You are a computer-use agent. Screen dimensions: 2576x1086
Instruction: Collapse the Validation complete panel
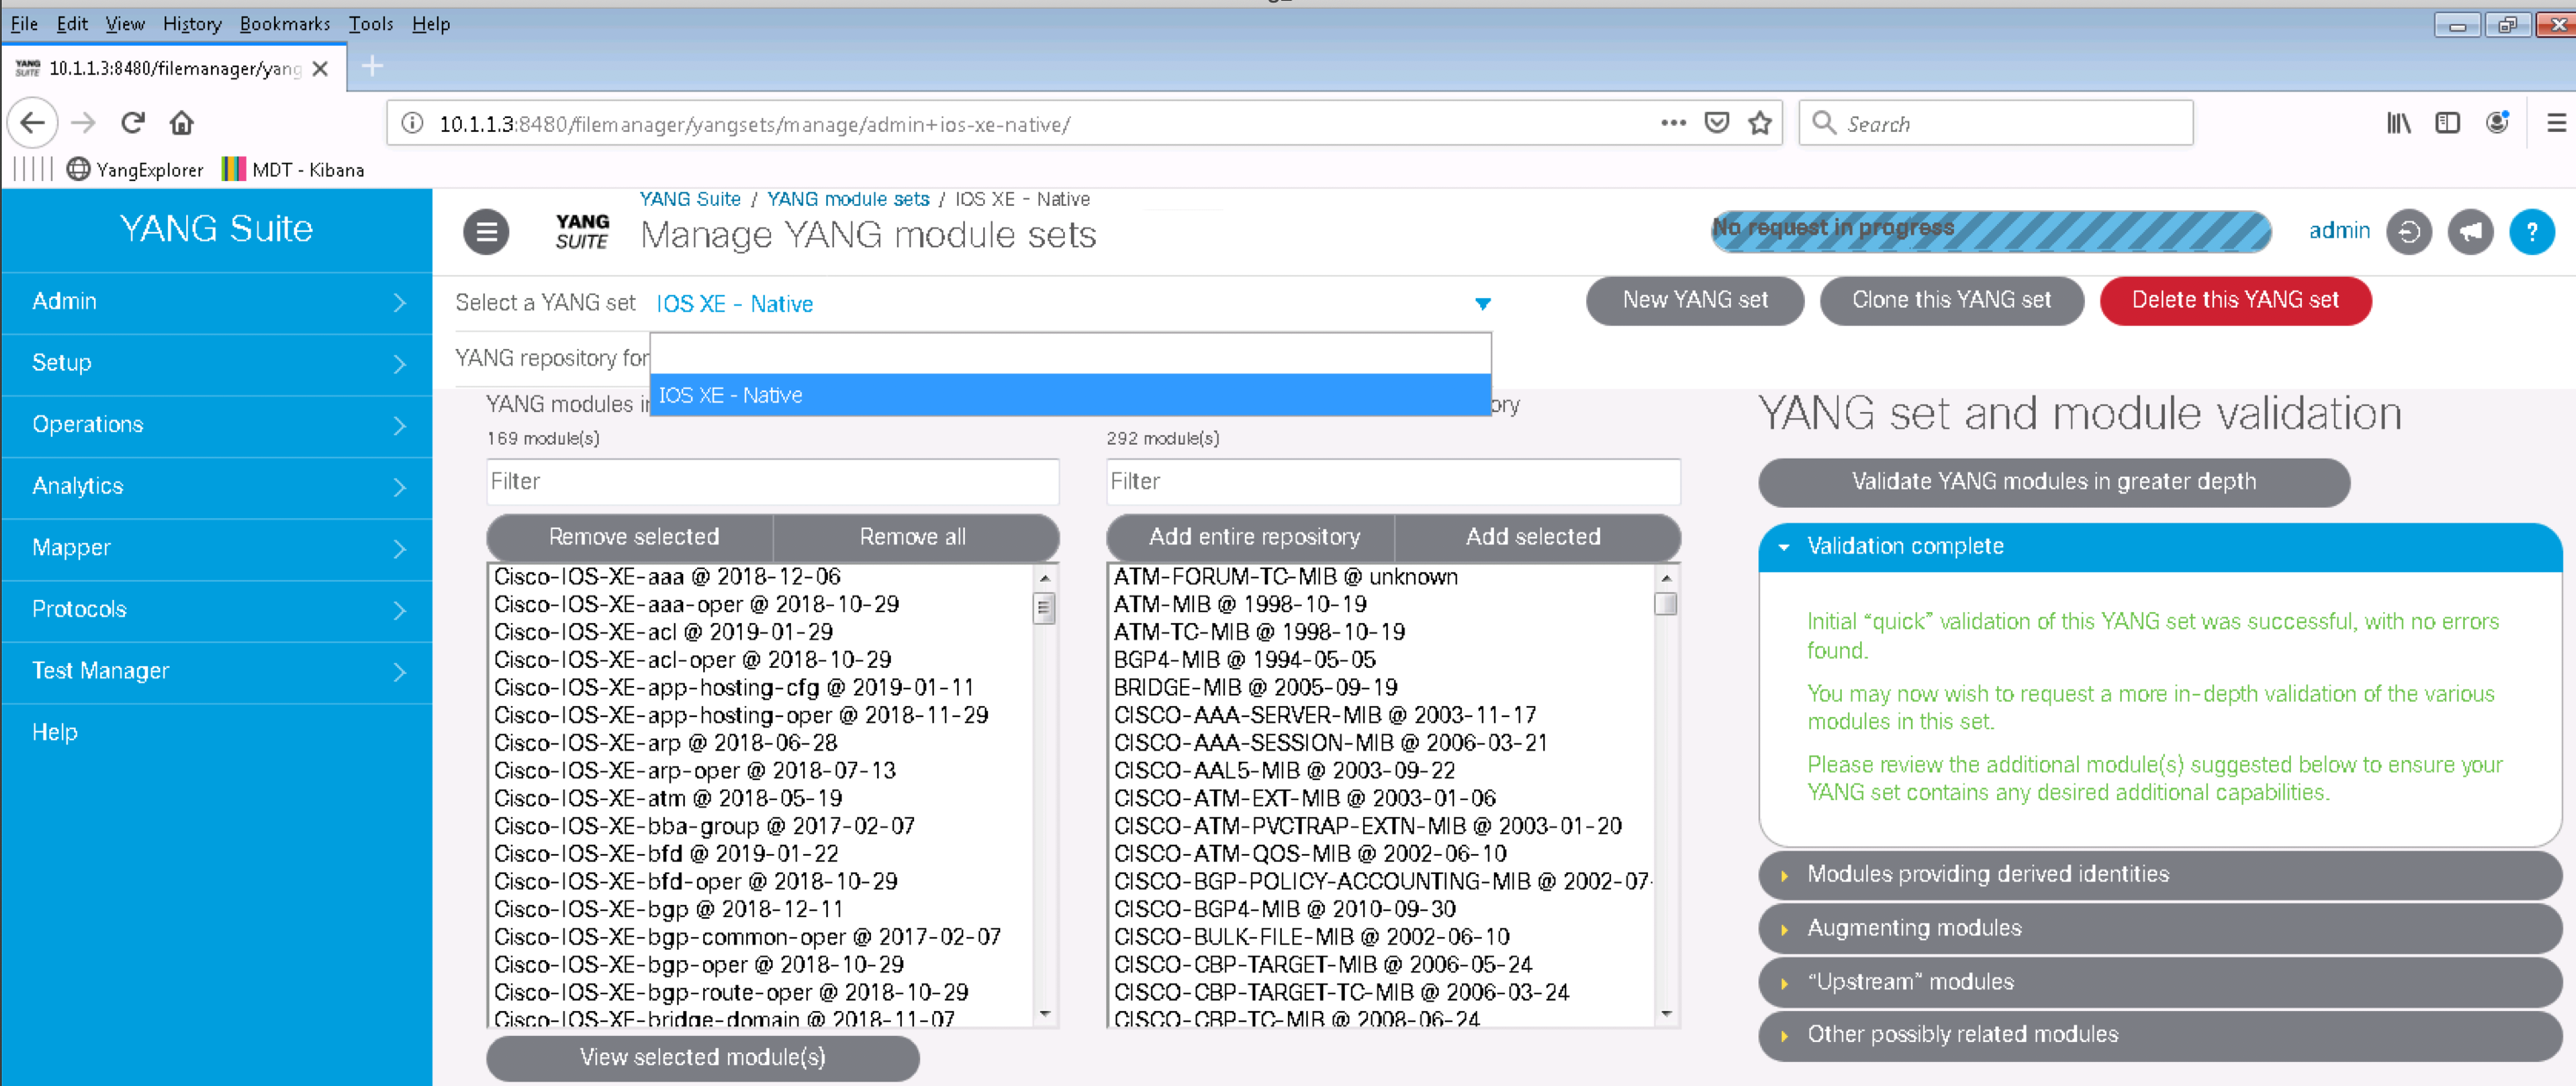pyautogui.click(x=1904, y=546)
